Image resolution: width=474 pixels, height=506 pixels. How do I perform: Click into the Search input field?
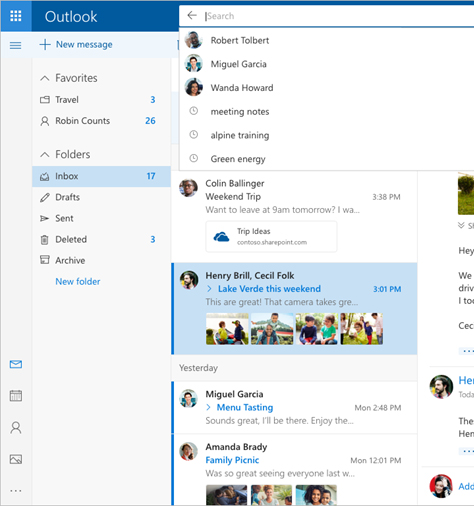338,16
